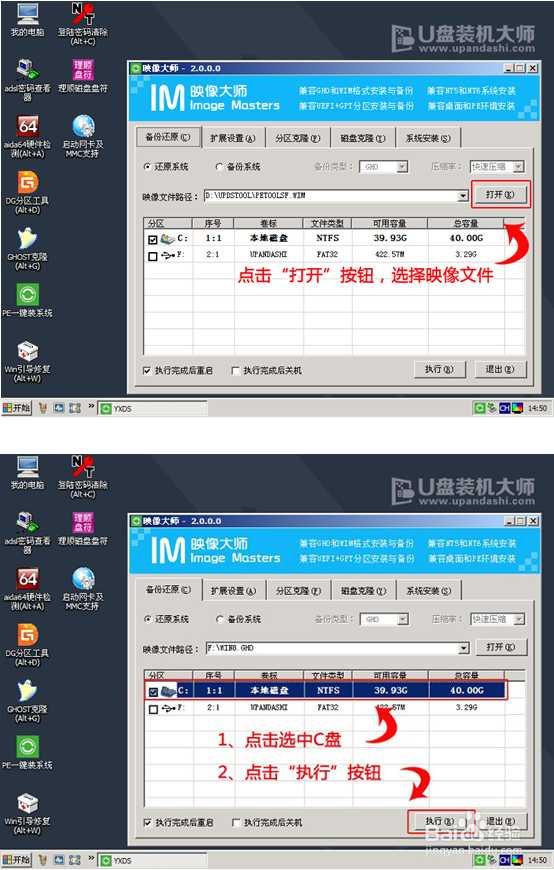
Task: Click 可用容量 column header in upper screenshot
Action: (390, 224)
